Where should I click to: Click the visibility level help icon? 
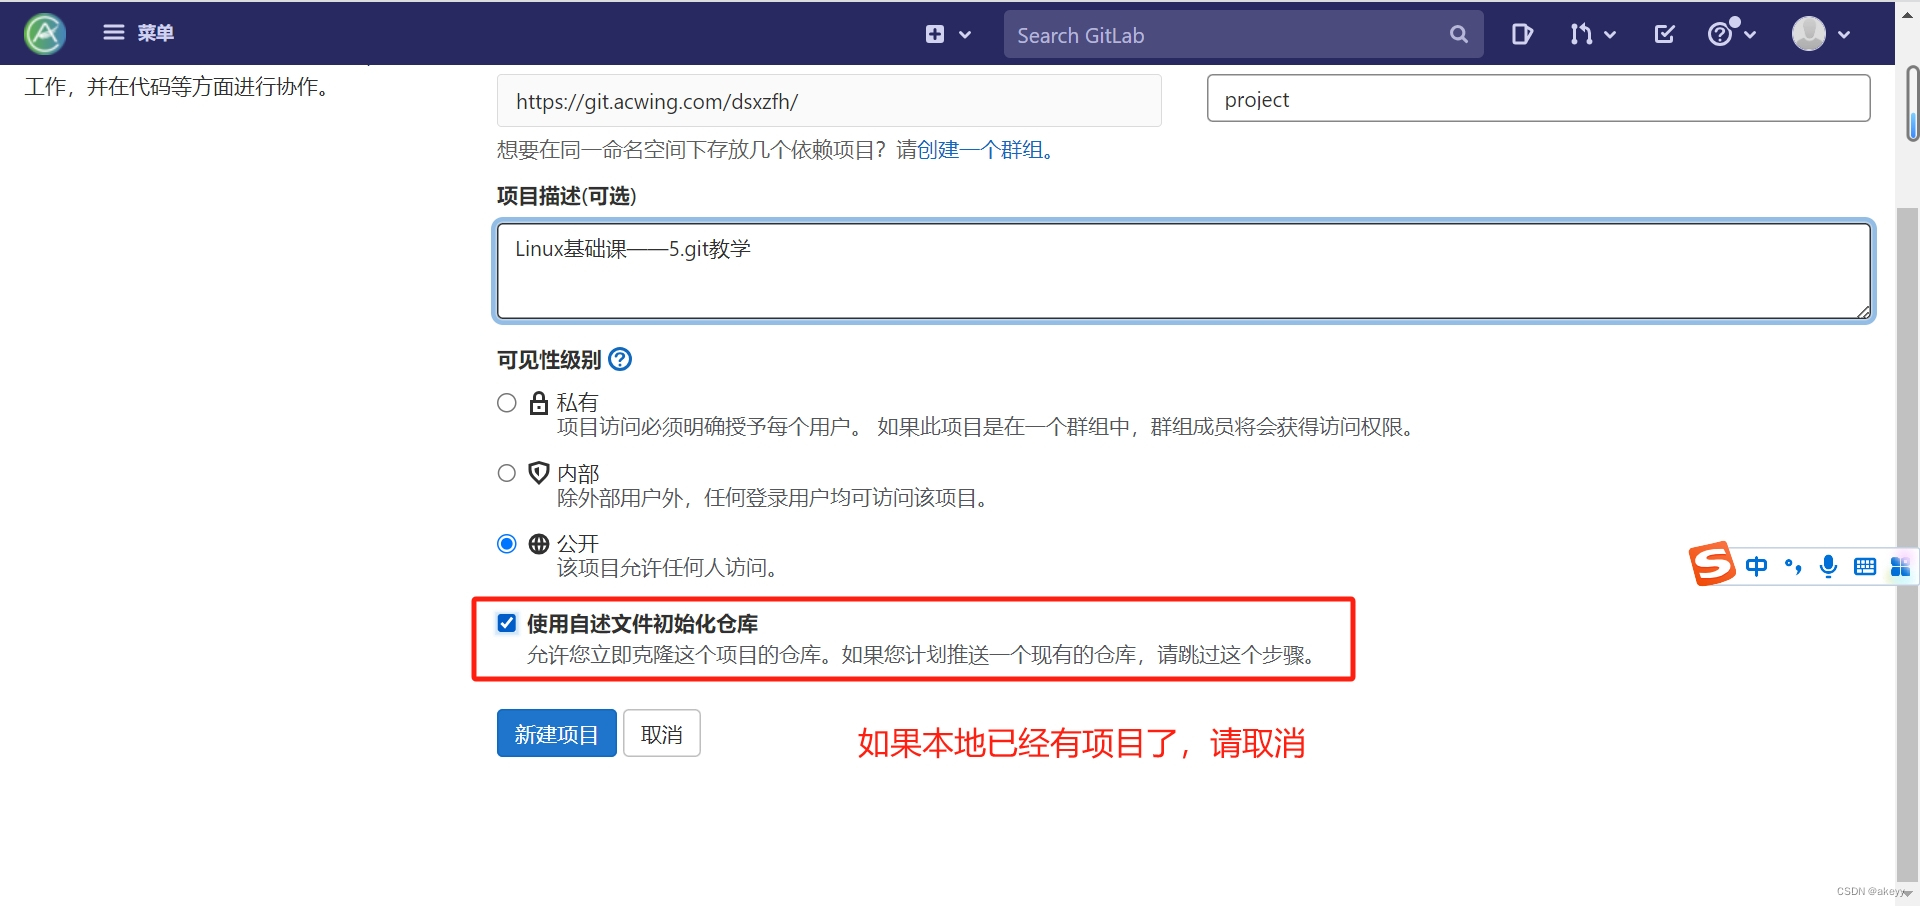click(x=619, y=359)
